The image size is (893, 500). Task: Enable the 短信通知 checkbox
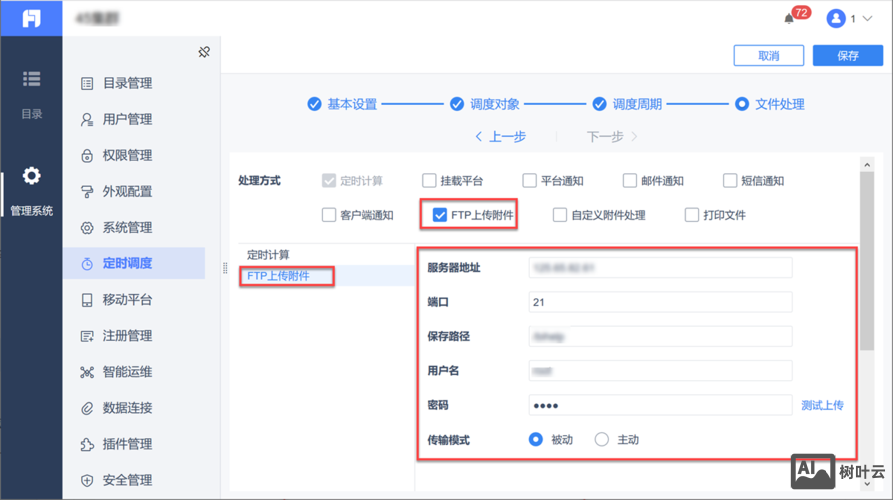pyautogui.click(x=730, y=181)
